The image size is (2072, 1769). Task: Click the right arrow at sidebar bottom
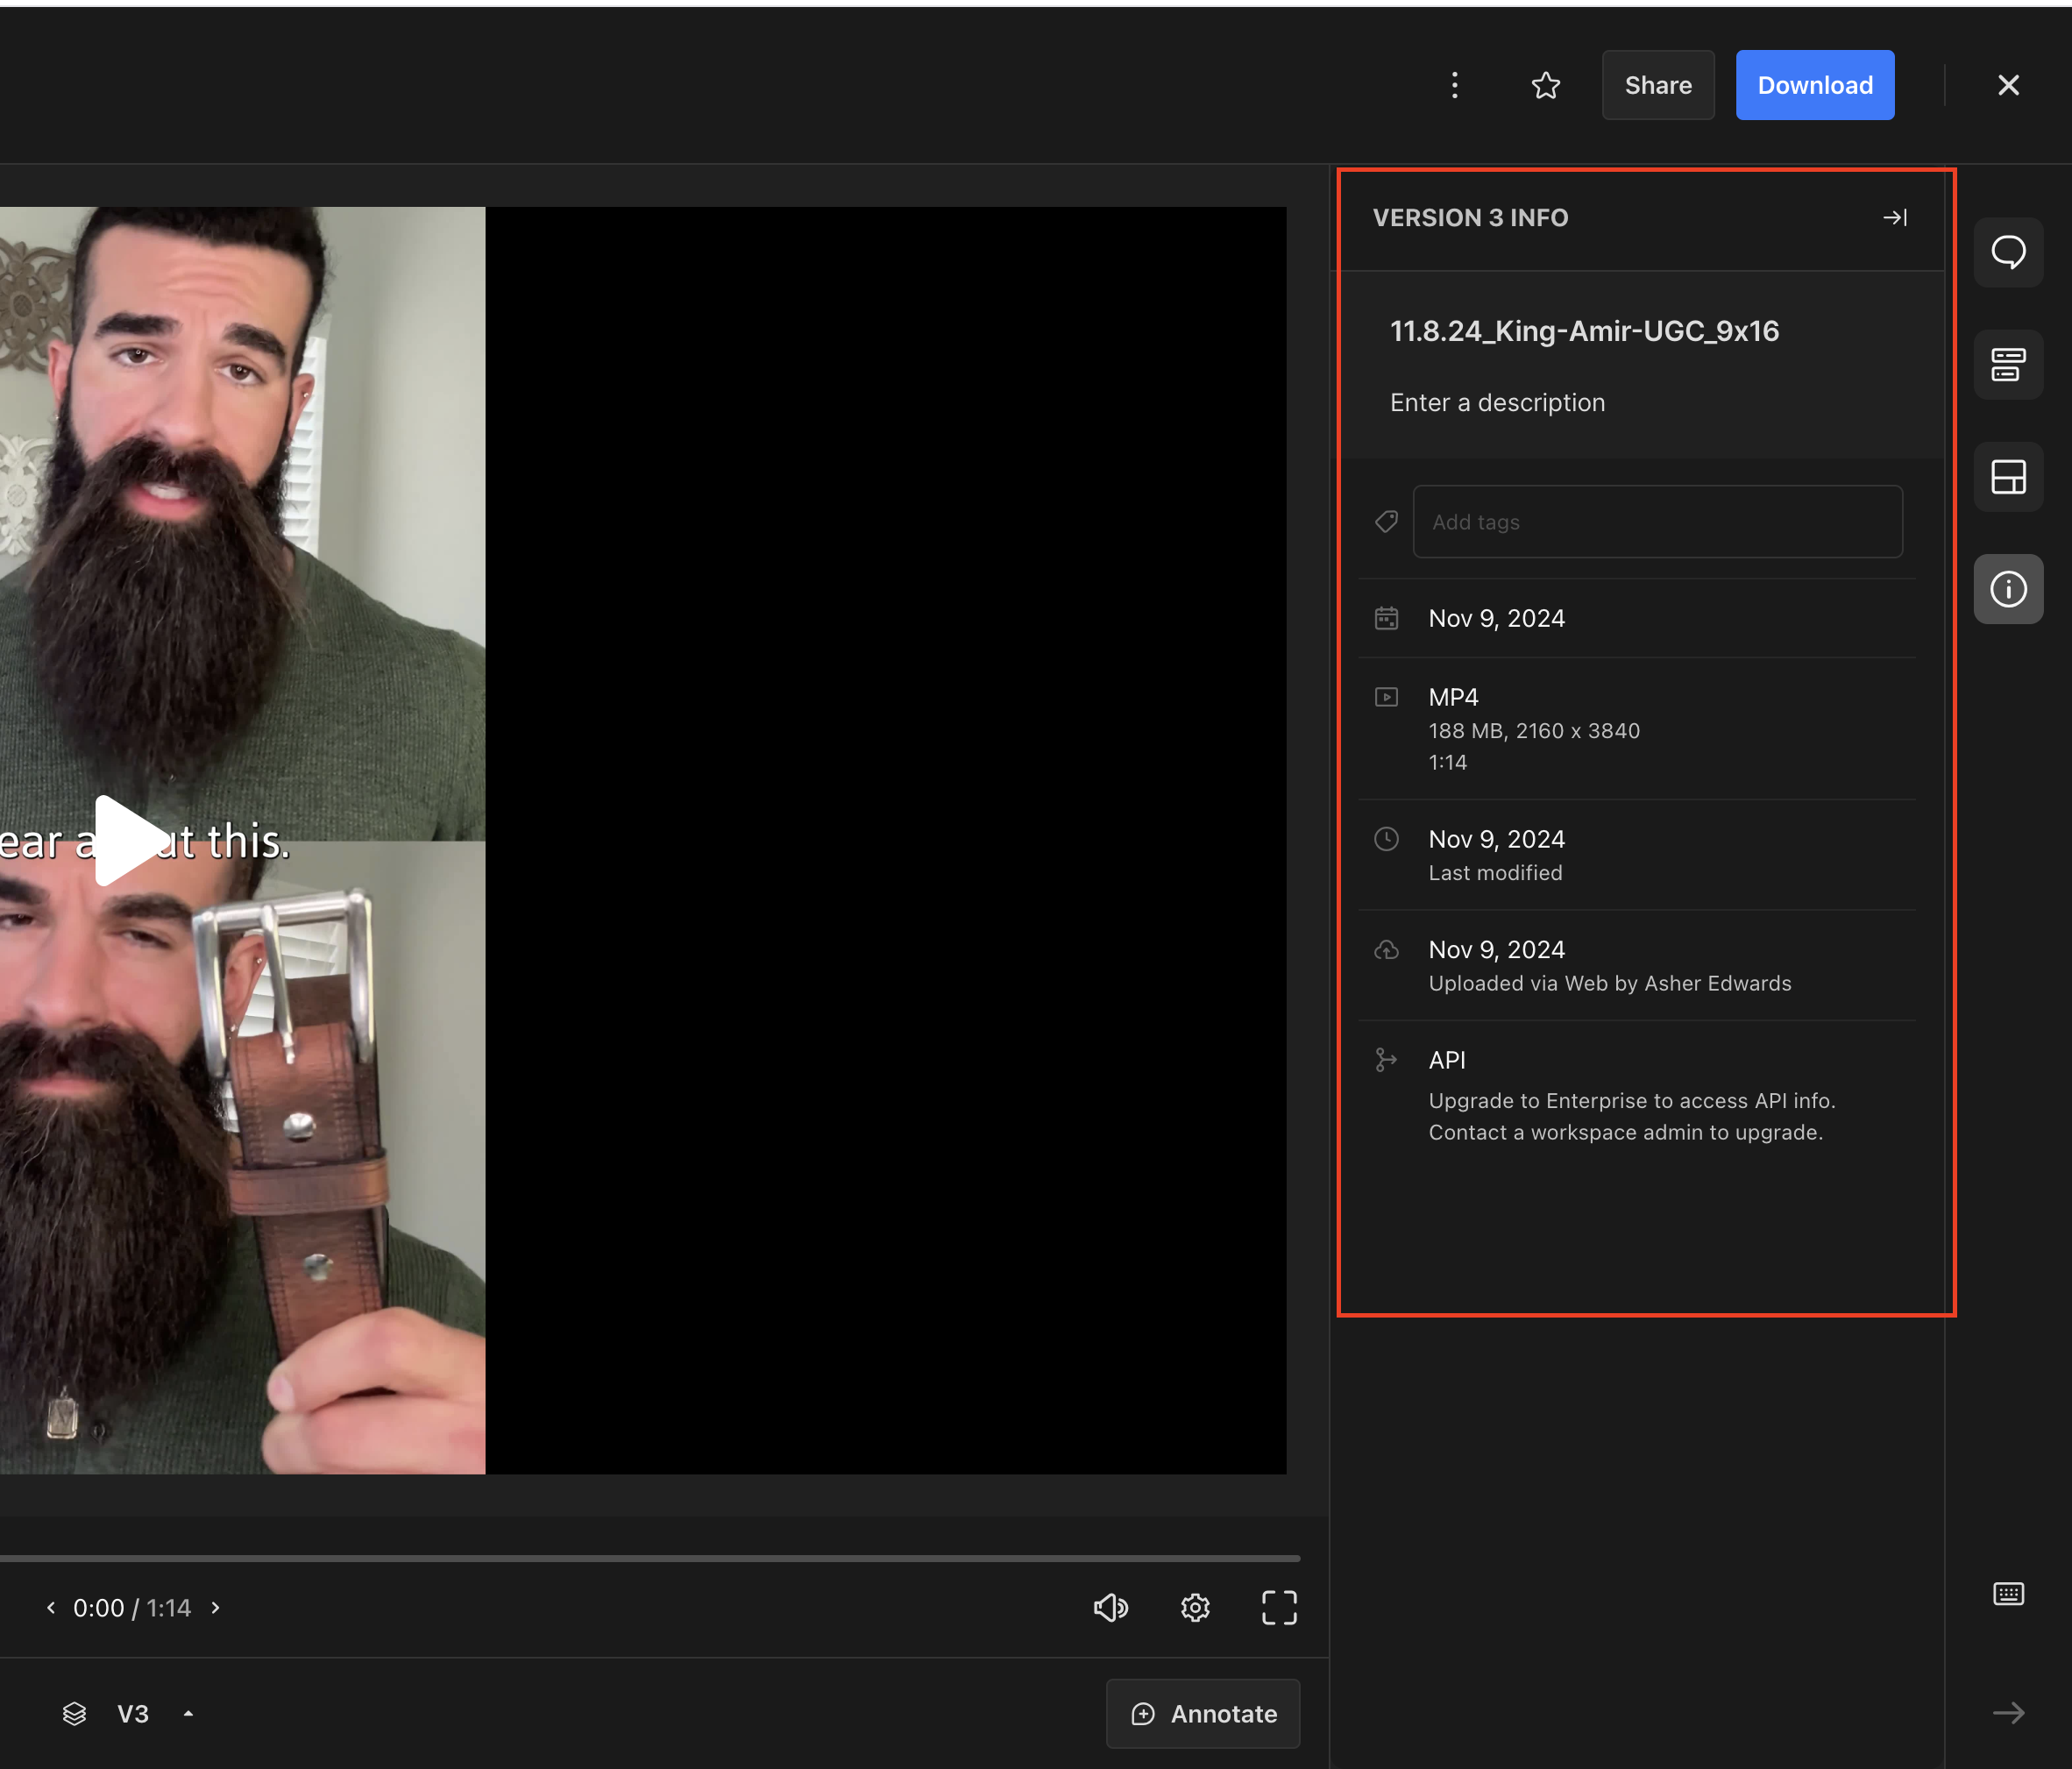2007,1713
